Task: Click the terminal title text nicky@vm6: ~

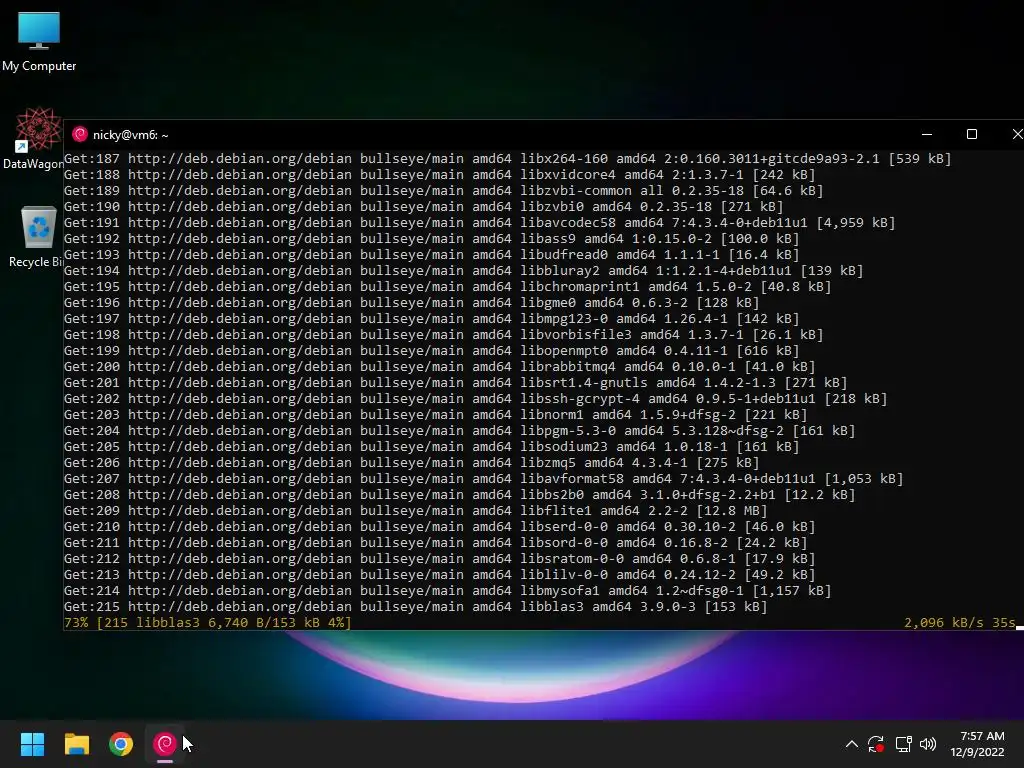Action: coord(131,135)
